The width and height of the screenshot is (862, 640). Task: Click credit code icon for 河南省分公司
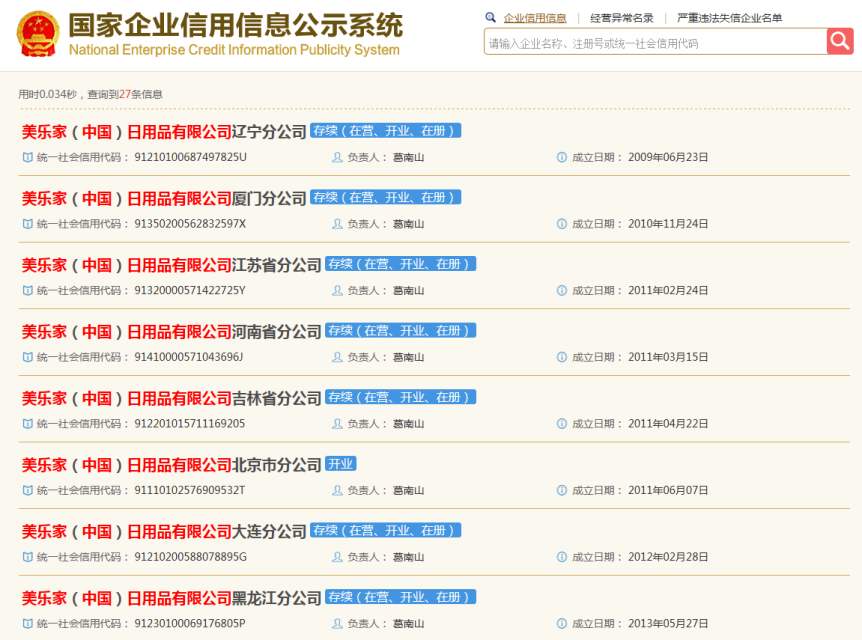(27, 357)
